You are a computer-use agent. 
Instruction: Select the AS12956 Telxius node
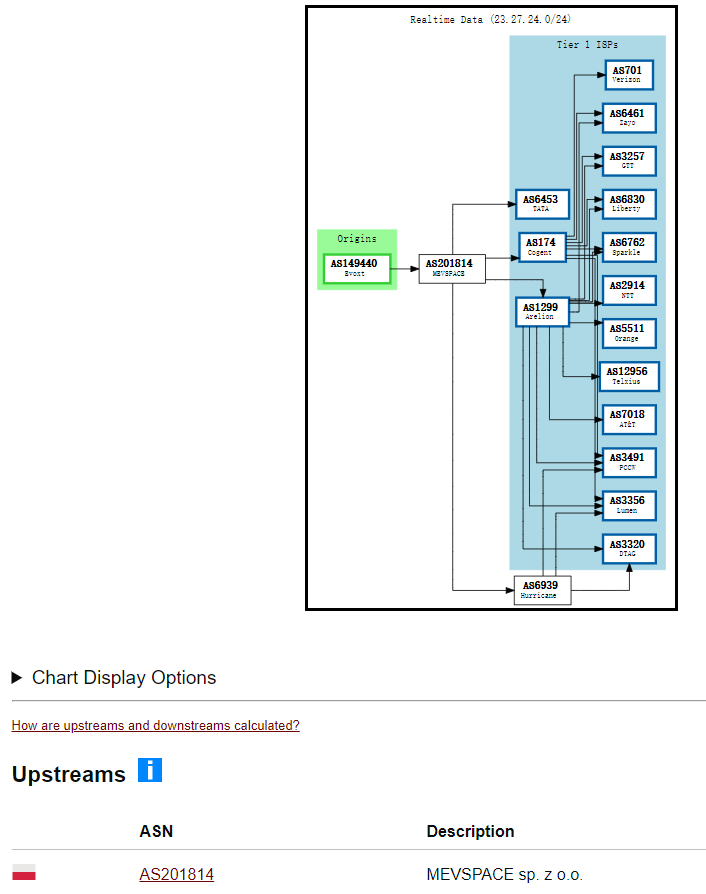[629, 376]
